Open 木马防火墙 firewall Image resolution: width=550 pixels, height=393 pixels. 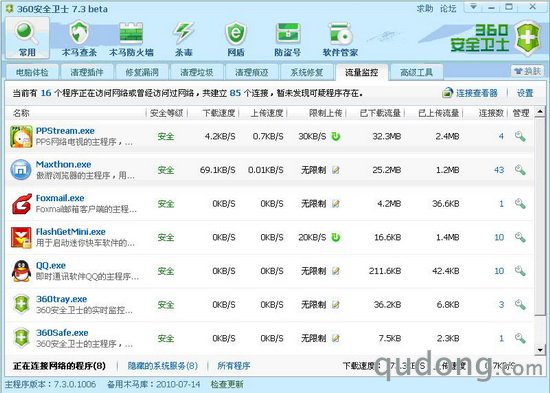131,38
